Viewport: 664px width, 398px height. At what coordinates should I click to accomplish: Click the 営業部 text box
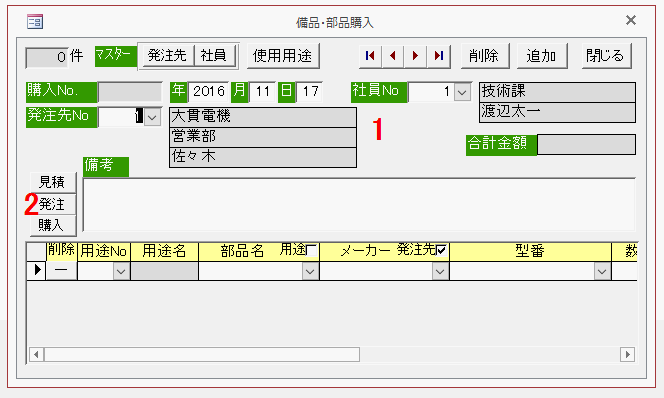pyautogui.click(x=263, y=137)
